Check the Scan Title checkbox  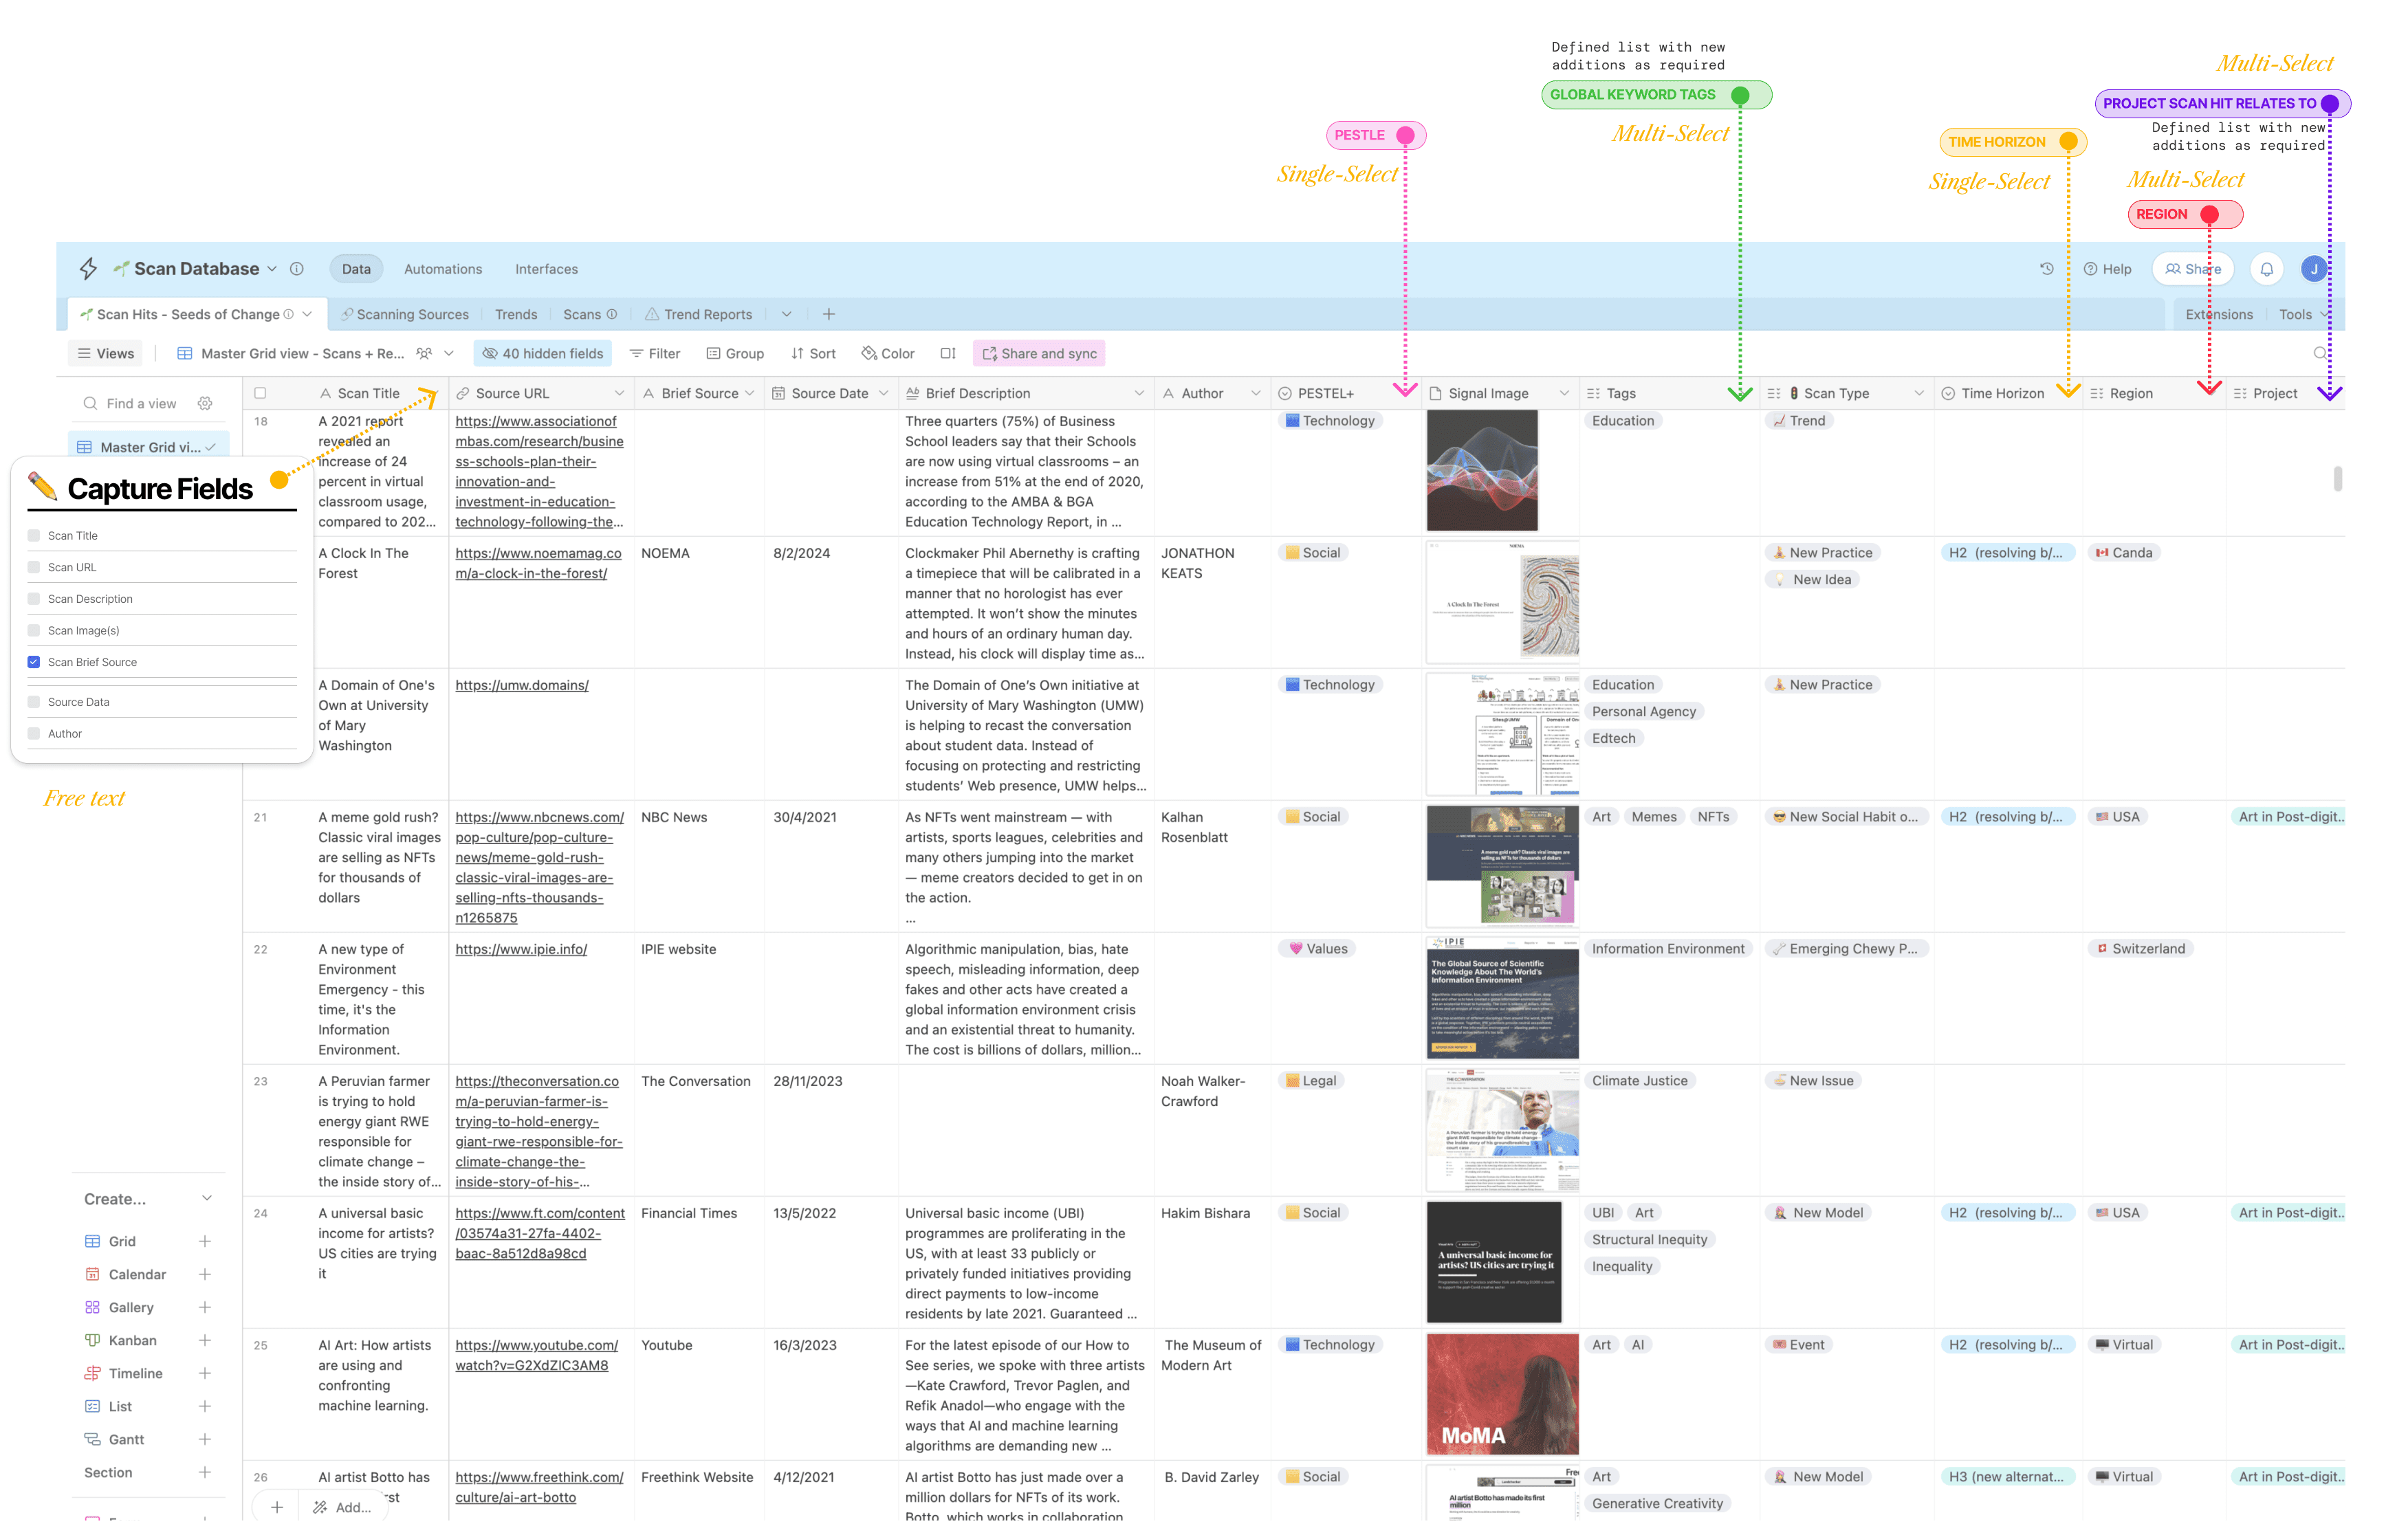click(x=34, y=536)
